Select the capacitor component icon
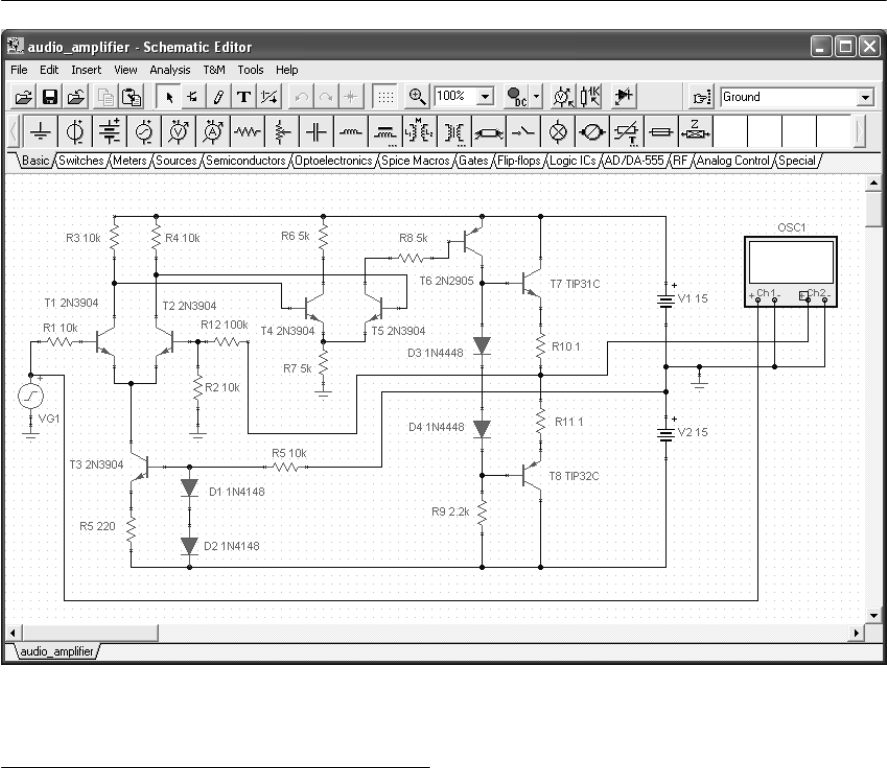The height and width of the screenshot is (768, 887). tap(317, 132)
